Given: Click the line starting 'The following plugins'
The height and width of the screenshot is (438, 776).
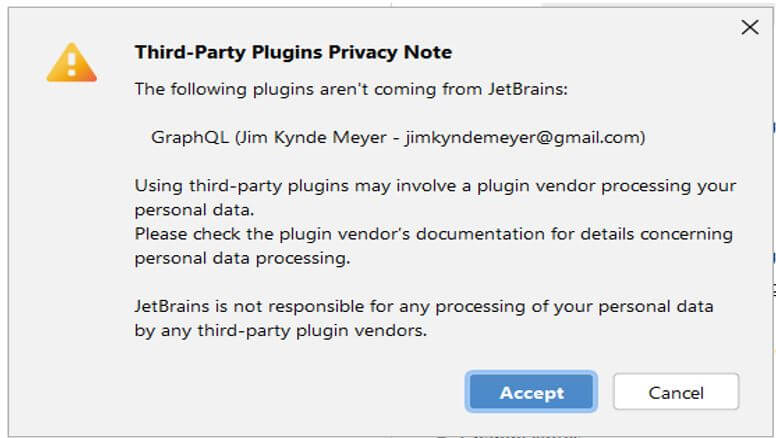Looking at the screenshot, I should [x=350, y=89].
